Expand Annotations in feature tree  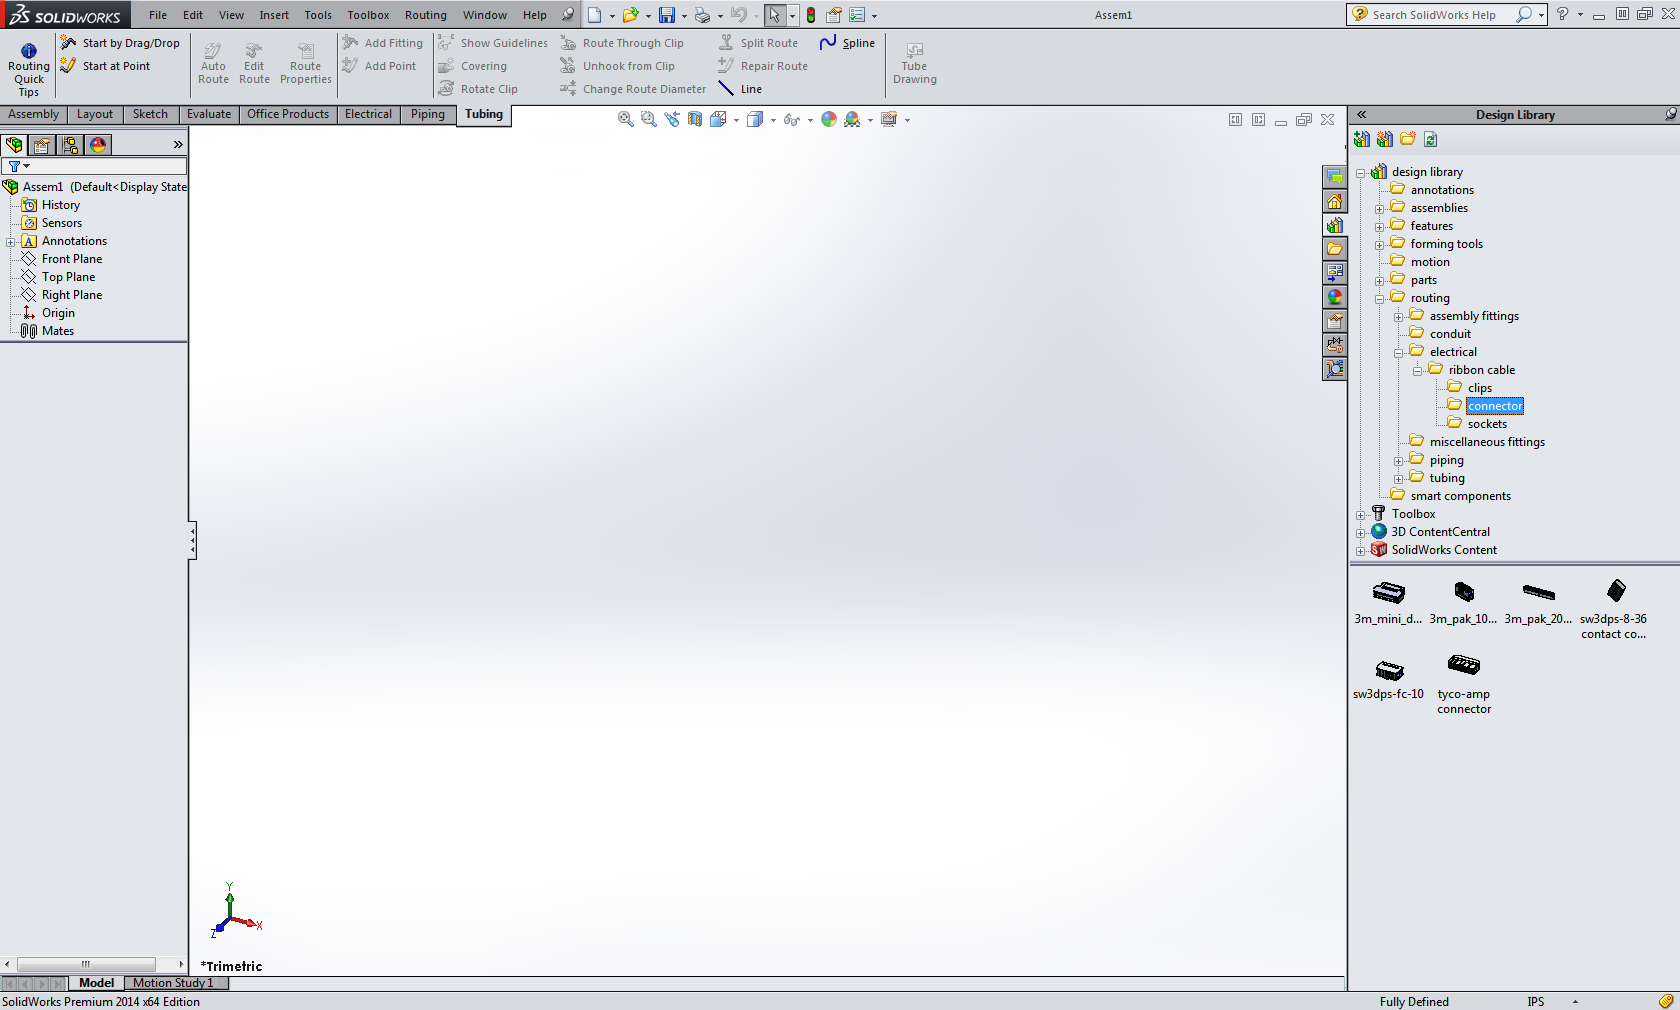[x=10, y=242]
